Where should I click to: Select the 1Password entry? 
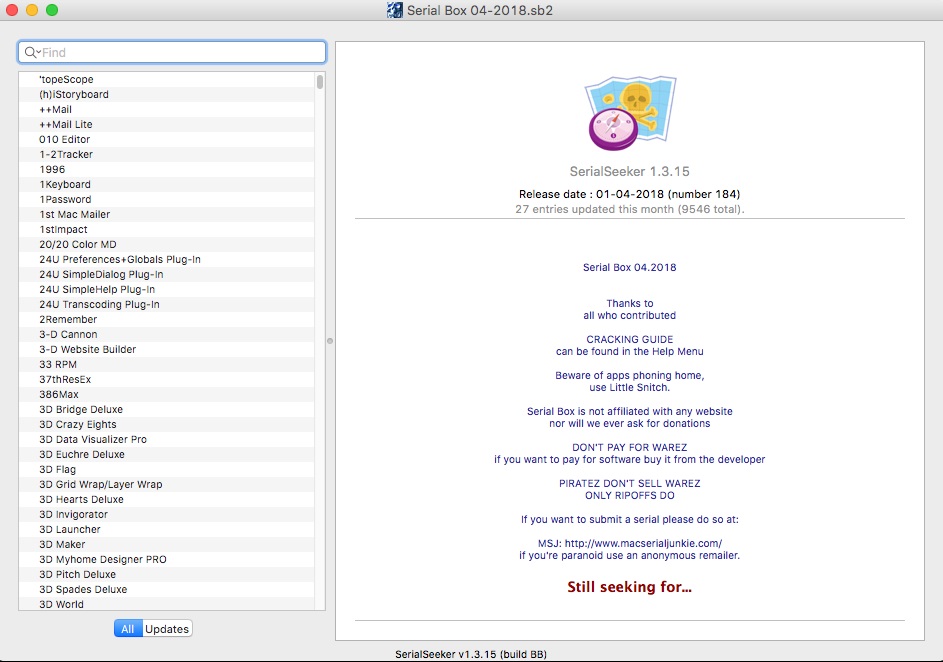[167, 200]
